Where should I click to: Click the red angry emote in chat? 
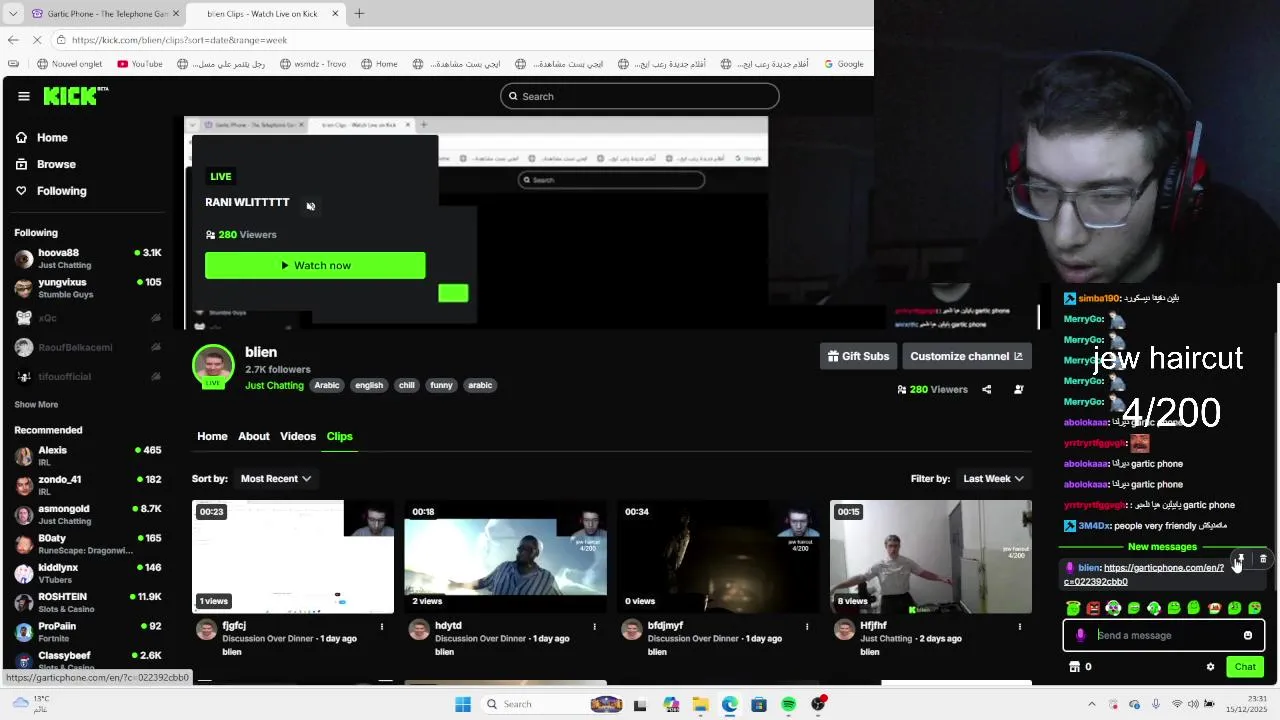pos(1094,608)
